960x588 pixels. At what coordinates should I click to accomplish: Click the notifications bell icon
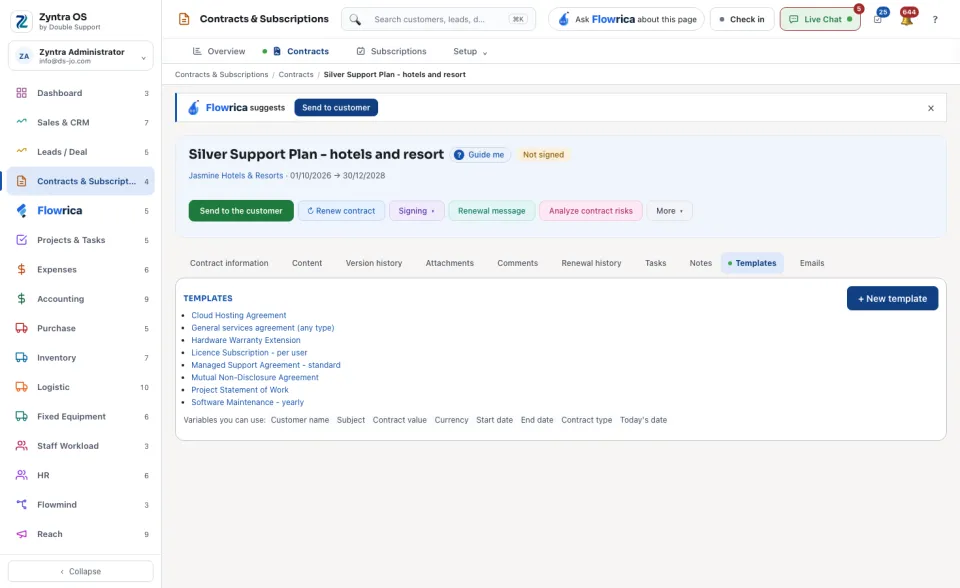pos(907,19)
